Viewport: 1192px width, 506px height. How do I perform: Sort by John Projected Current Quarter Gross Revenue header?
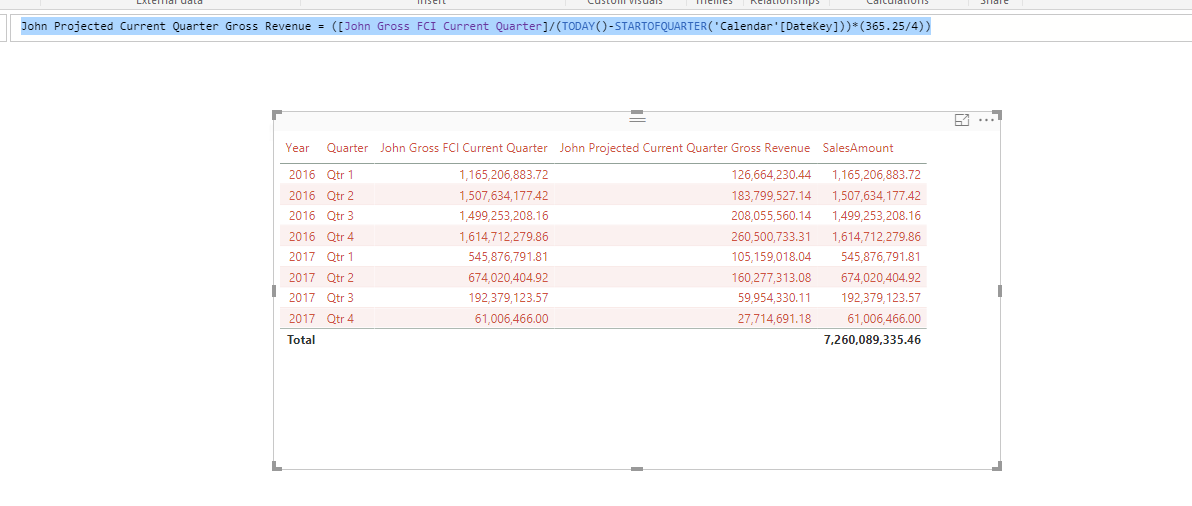click(685, 147)
